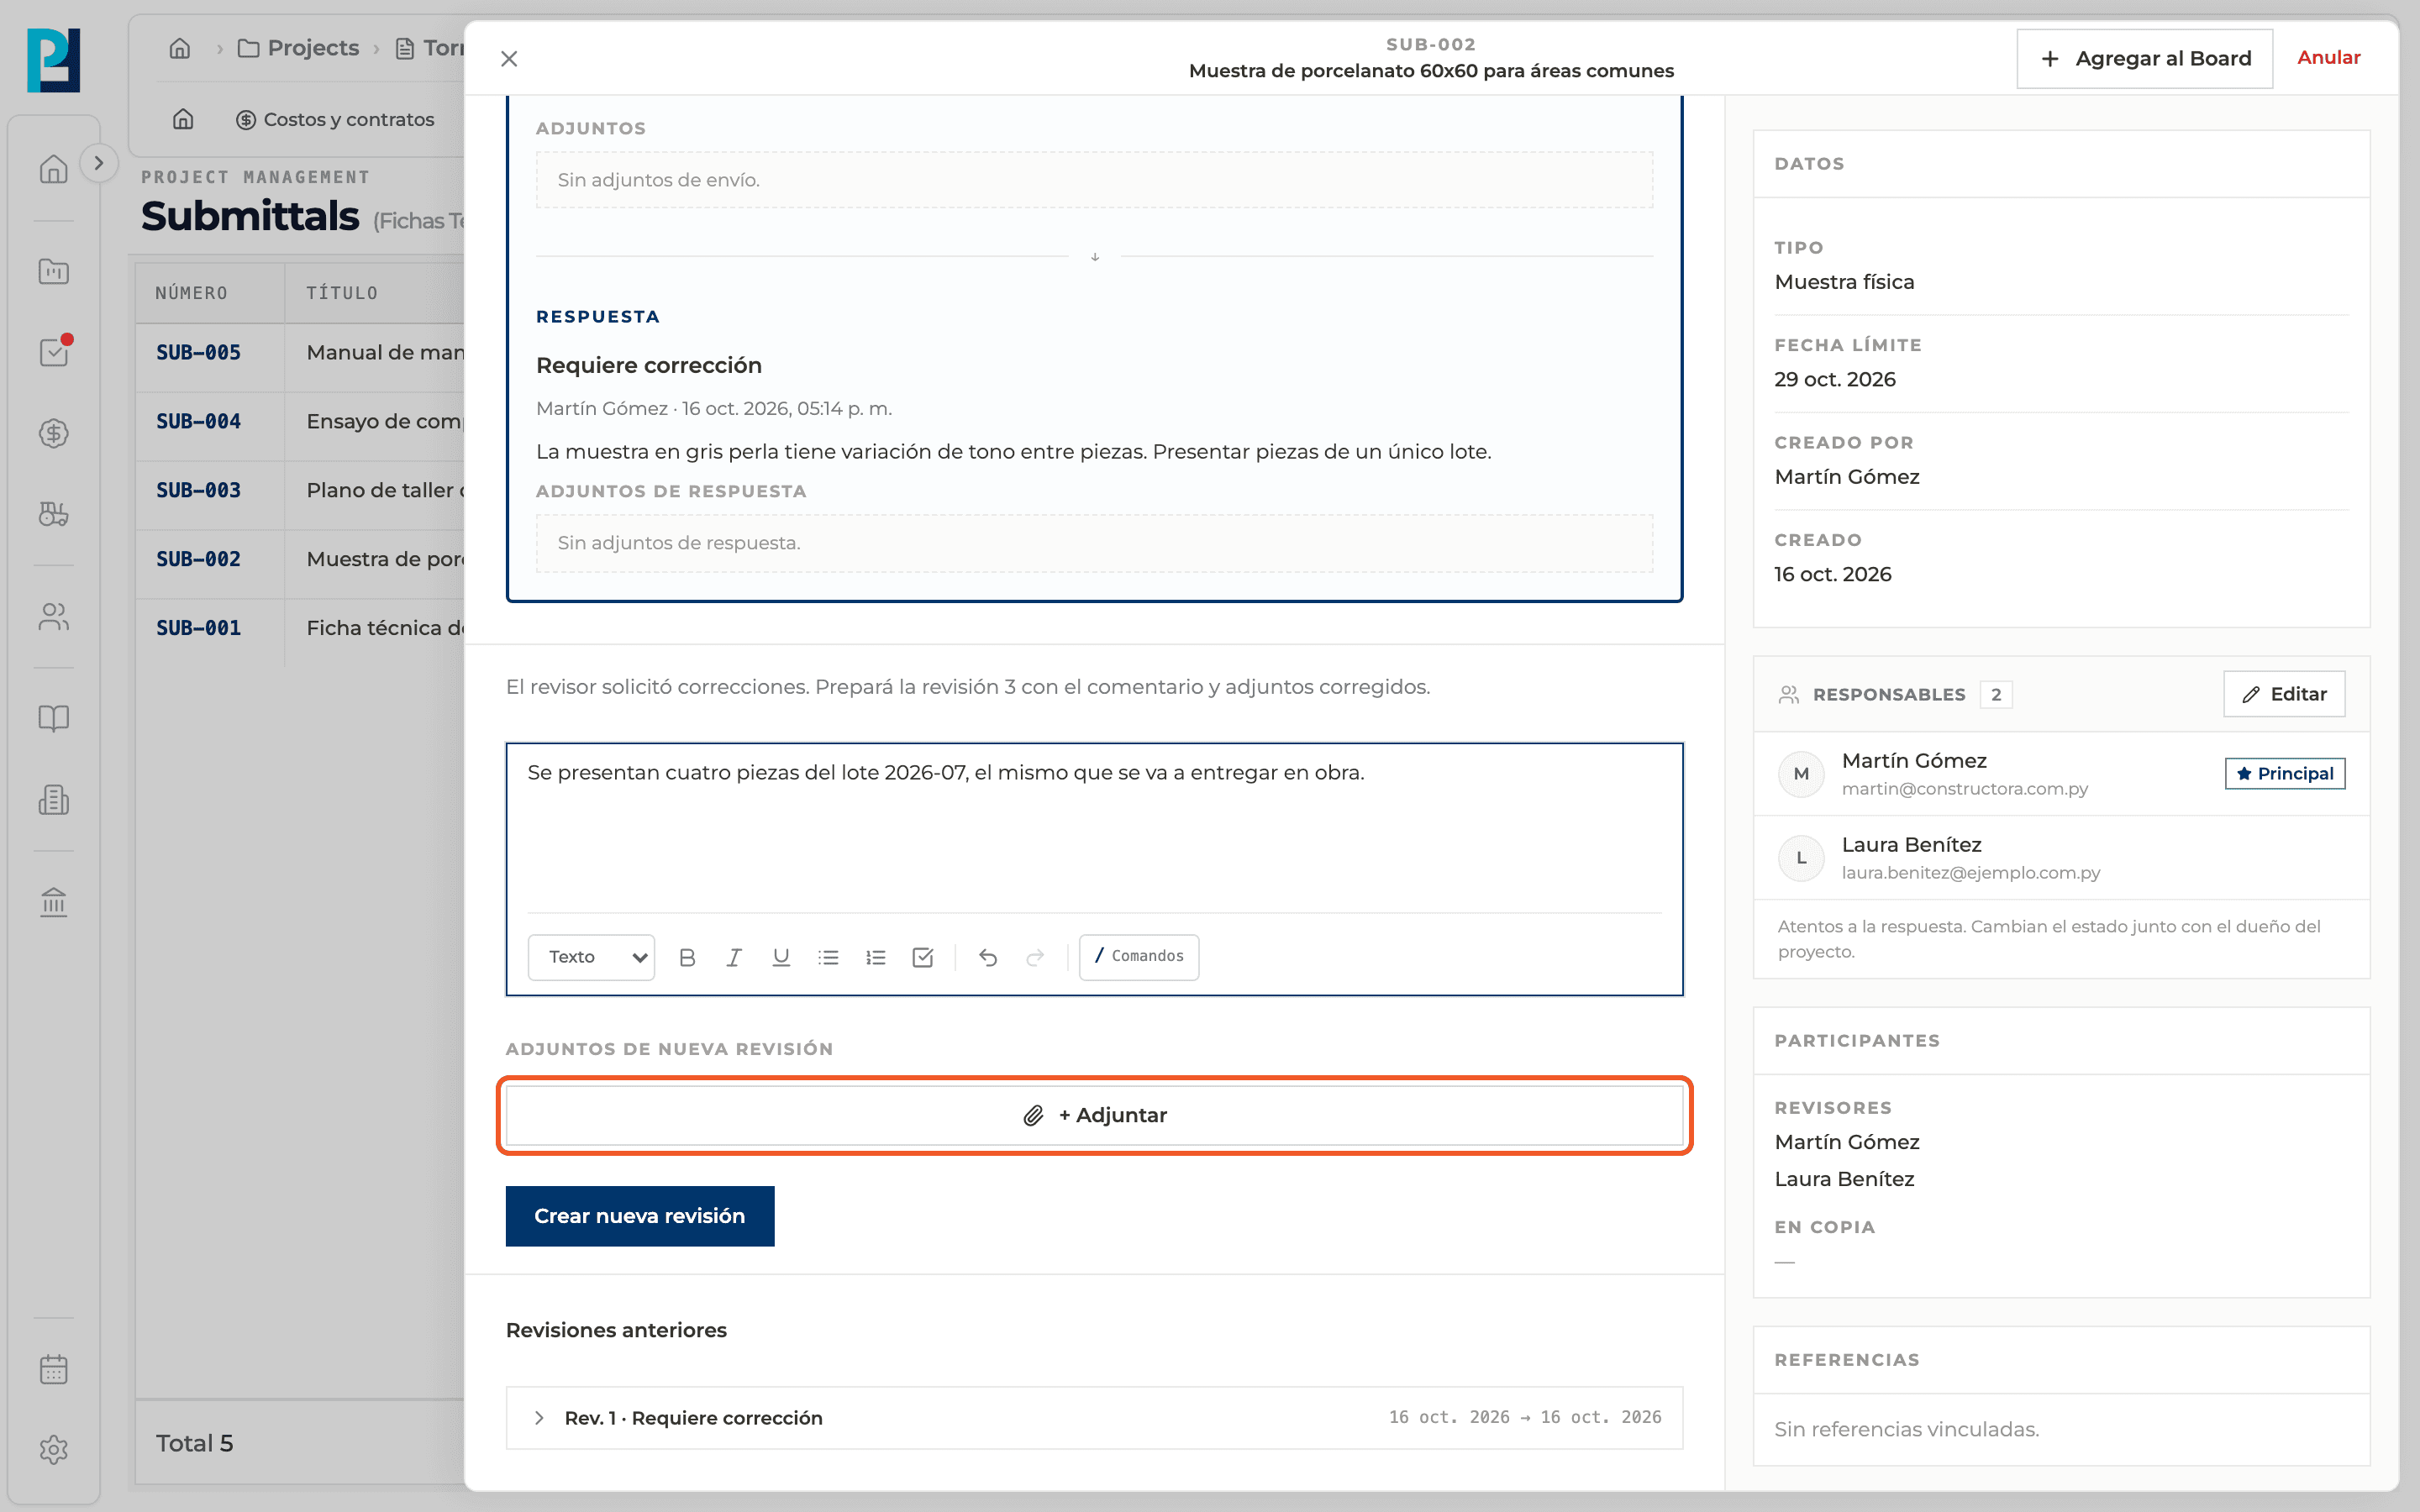Open SUB-001 in the submittals table

pyautogui.click(x=198, y=628)
